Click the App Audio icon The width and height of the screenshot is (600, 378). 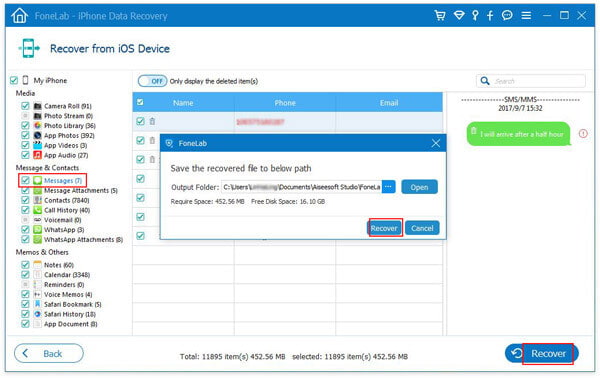tap(38, 155)
